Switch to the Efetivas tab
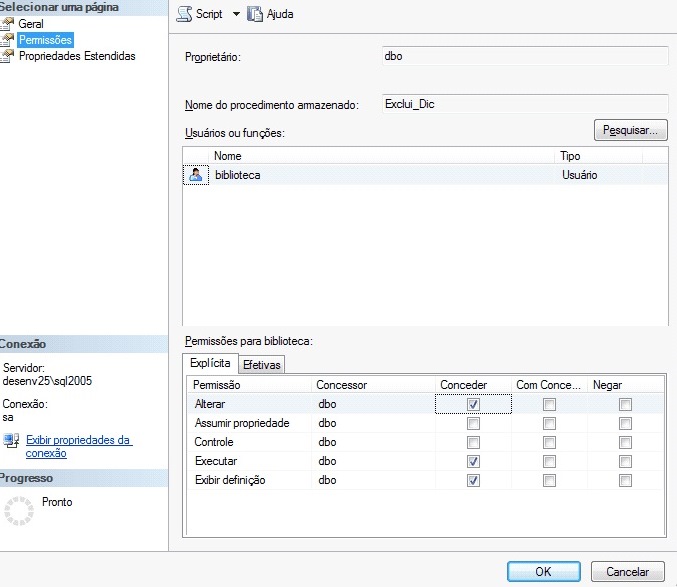The width and height of the screenshot is (677, 587). click(262, 365)
